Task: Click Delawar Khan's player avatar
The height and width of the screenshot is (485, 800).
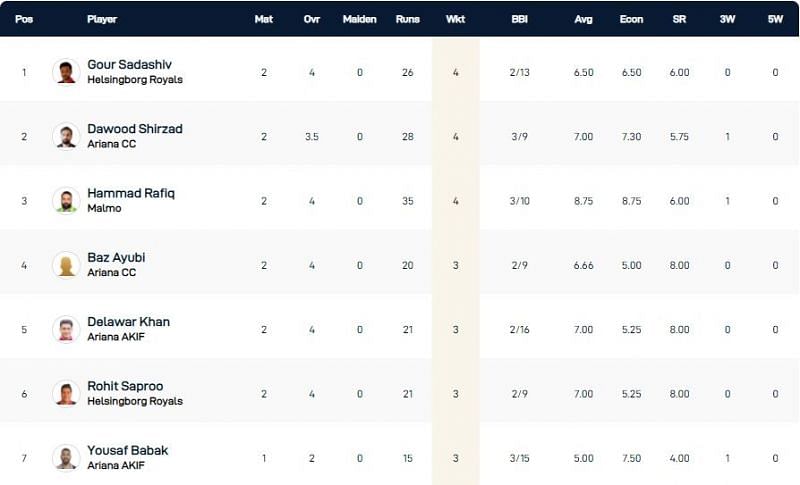Action: point(66,329)
